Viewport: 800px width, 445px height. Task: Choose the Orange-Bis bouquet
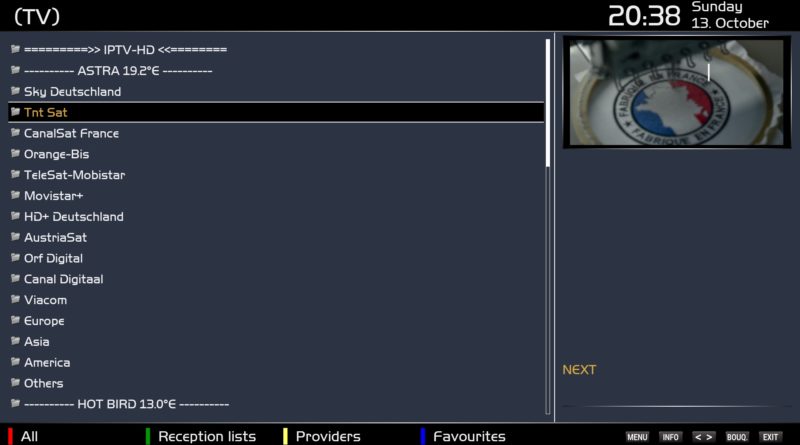tap(276, 154)
